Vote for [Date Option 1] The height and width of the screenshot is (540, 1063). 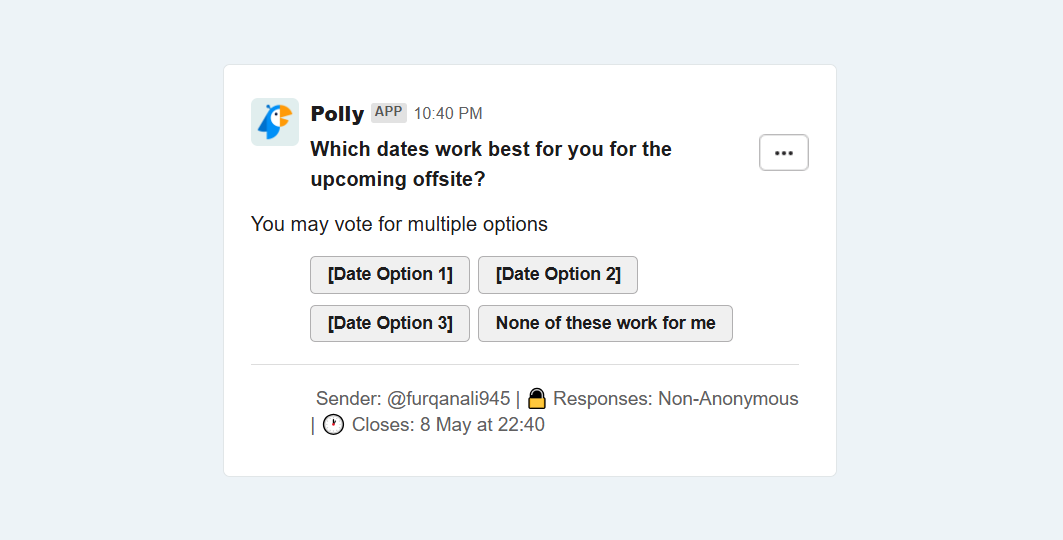click(390, 275)
